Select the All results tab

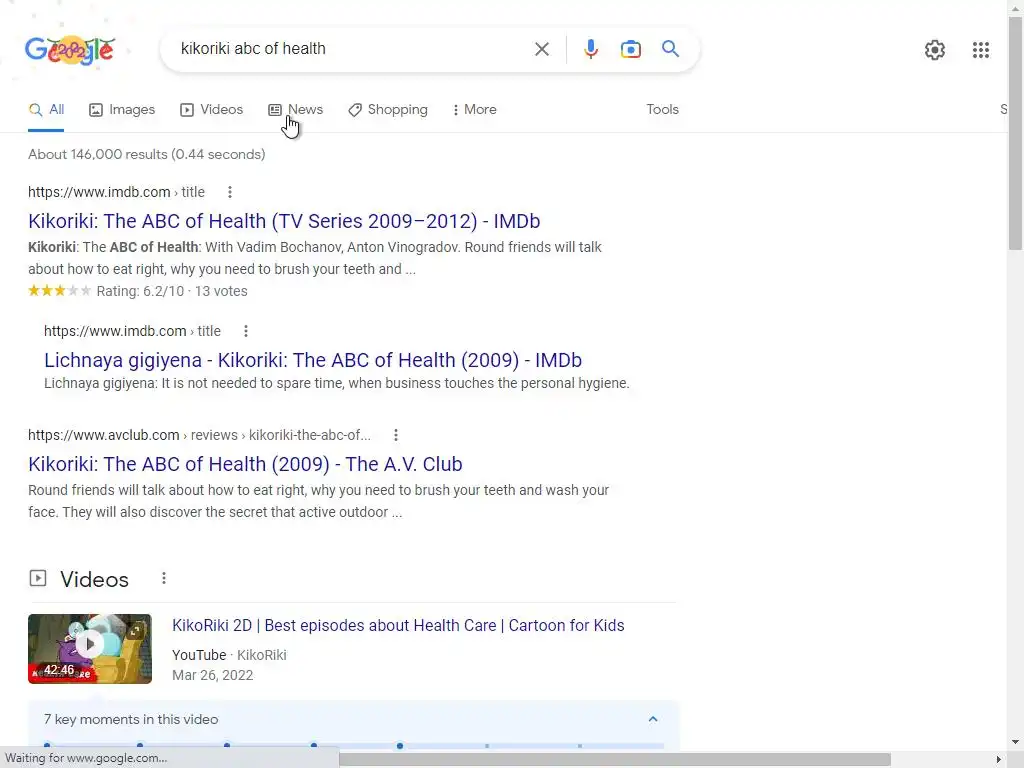[x=46, y=110]
